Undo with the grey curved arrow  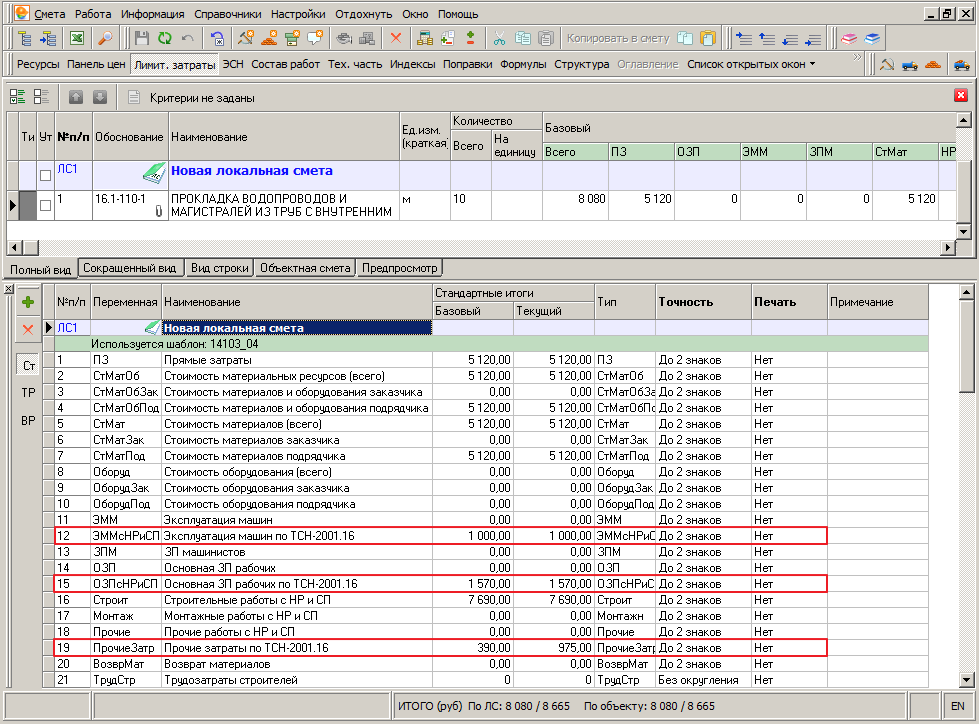tap(187, 39)
